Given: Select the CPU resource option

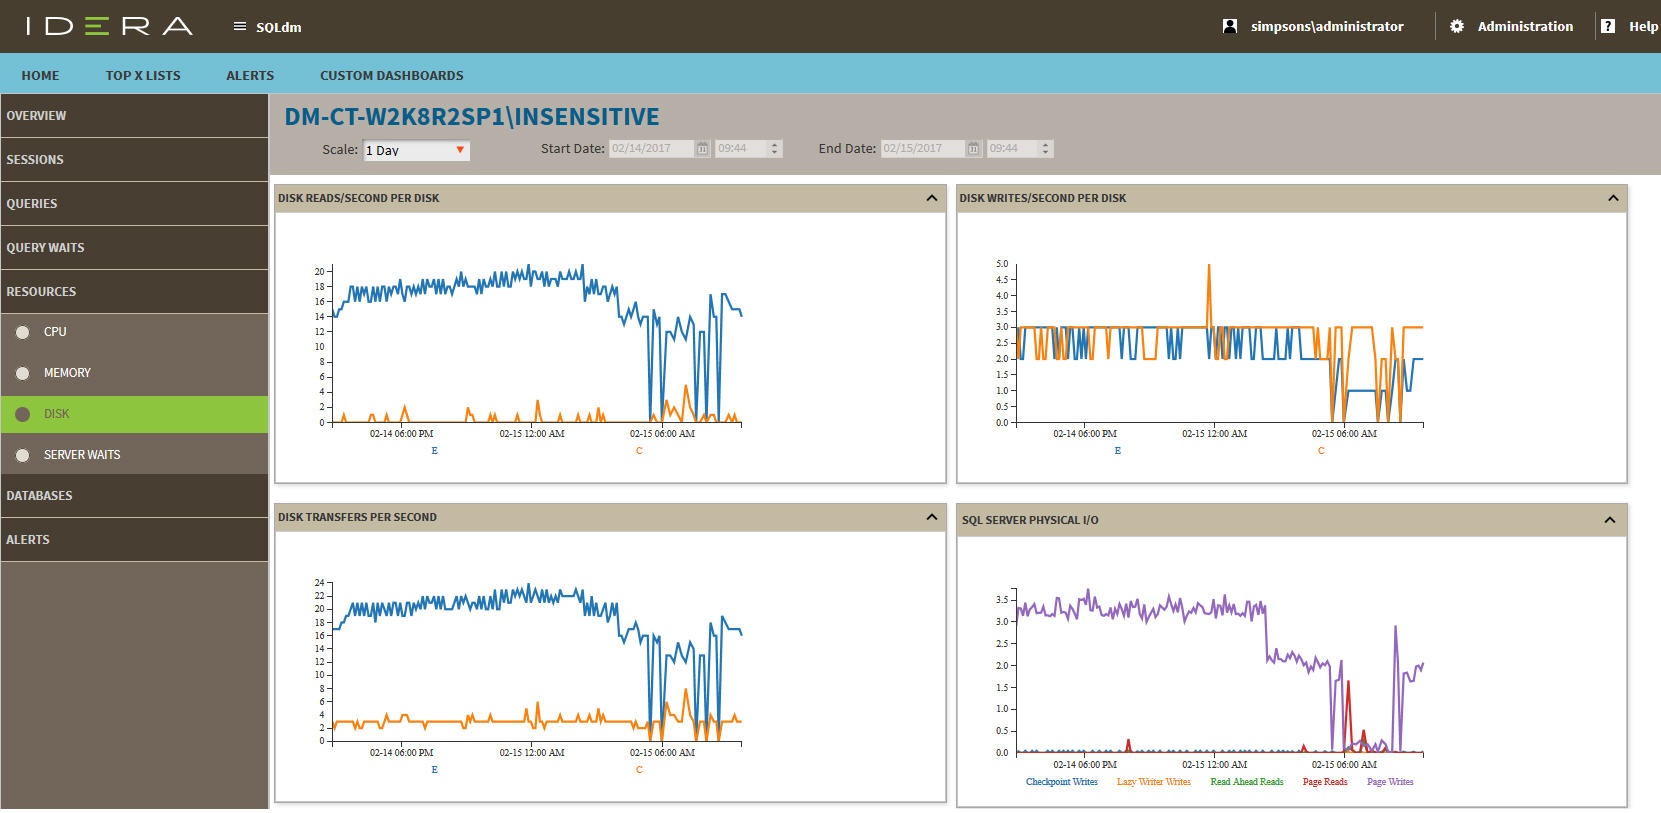Looking at the screenshot, I should [55, 332].
